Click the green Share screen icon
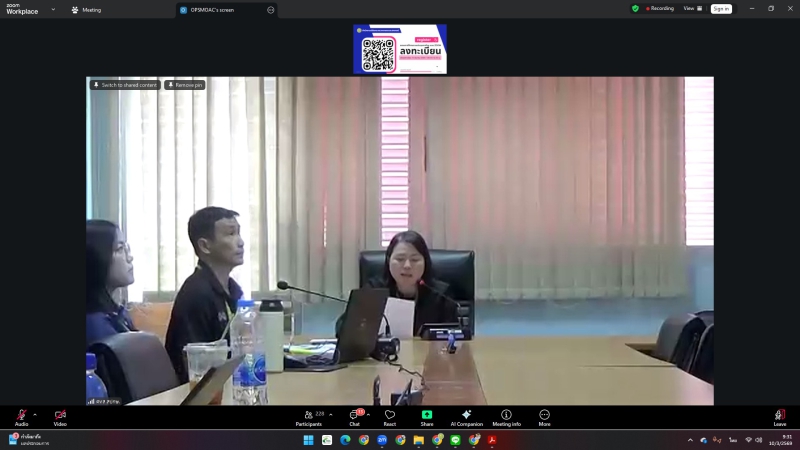This screenshot has height=450, width=800. (427, 414)
